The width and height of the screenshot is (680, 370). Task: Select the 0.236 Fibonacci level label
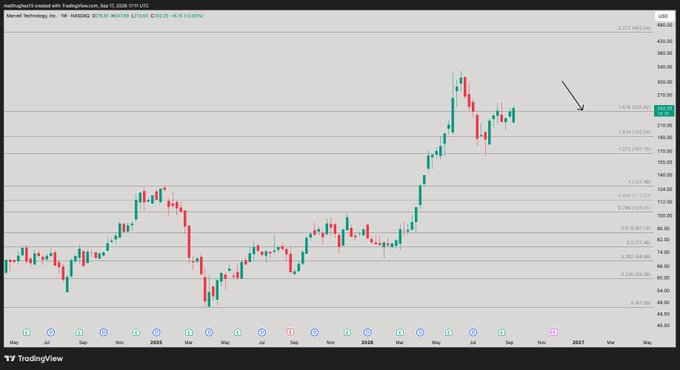[x=636, y=275]
